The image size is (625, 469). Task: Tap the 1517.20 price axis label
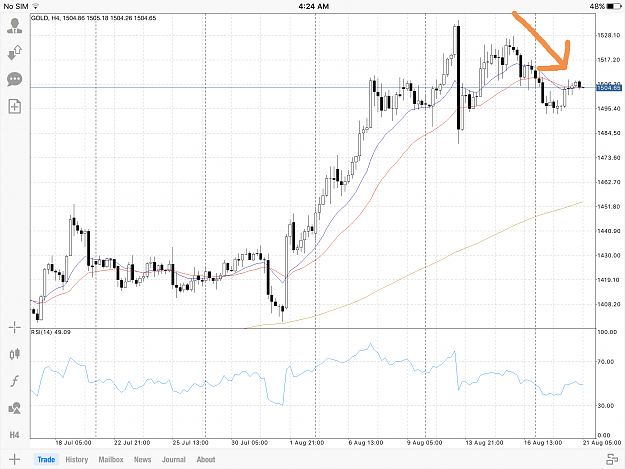coord(608,60)
